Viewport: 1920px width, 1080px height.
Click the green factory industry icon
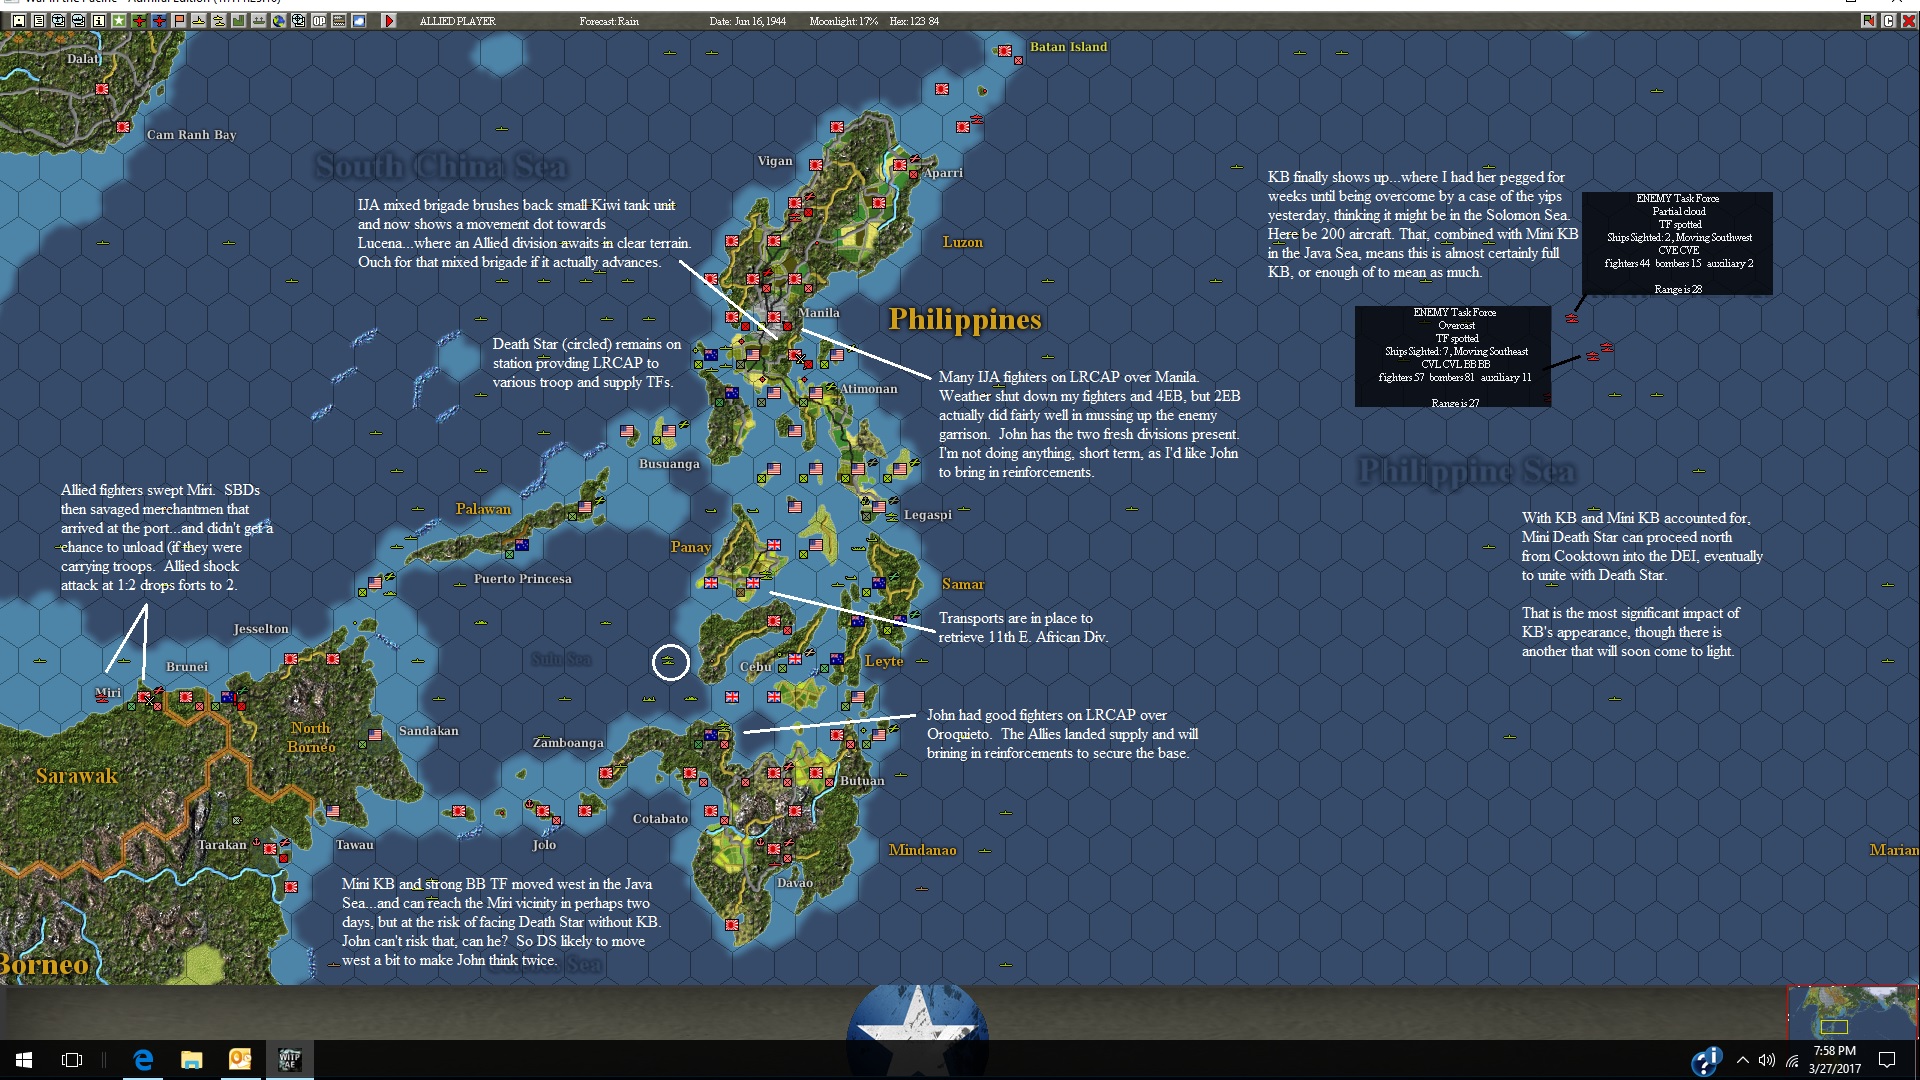(239, 20)
